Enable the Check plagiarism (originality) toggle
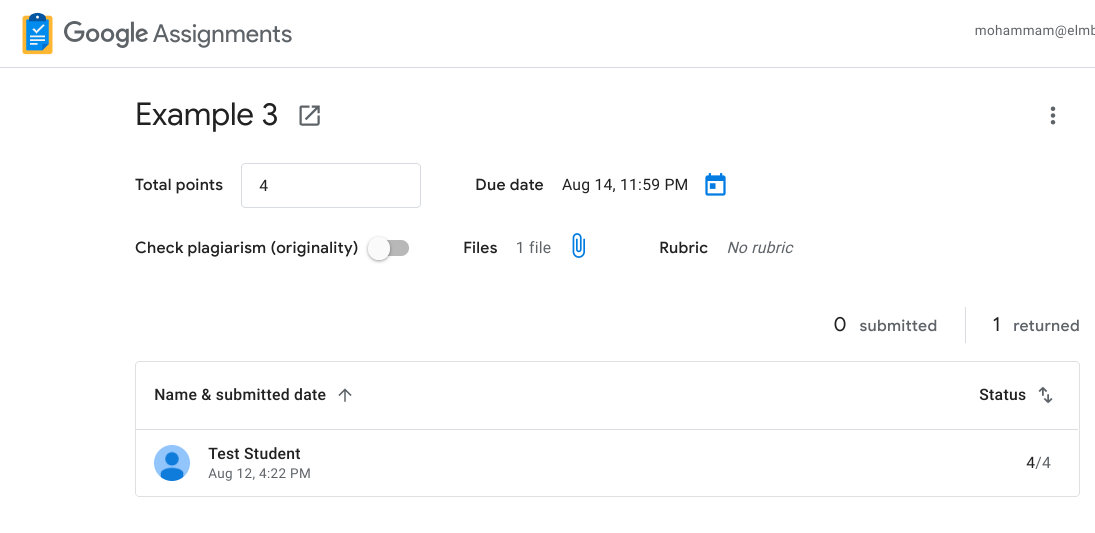 pos(388,248)
